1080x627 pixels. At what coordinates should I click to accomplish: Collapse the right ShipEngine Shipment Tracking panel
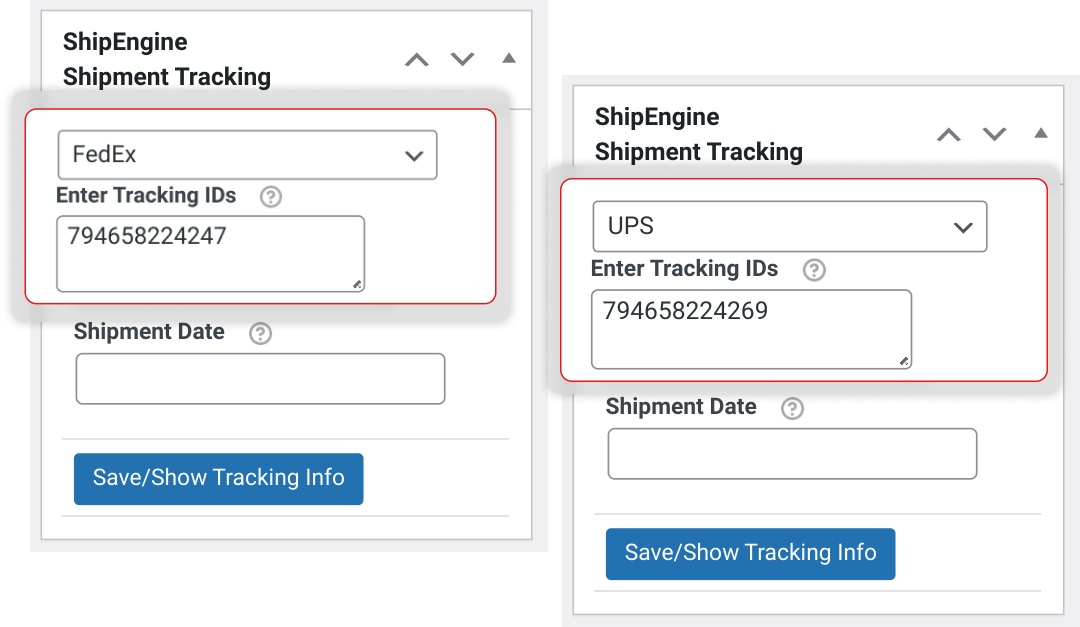tap(1040, 133)
